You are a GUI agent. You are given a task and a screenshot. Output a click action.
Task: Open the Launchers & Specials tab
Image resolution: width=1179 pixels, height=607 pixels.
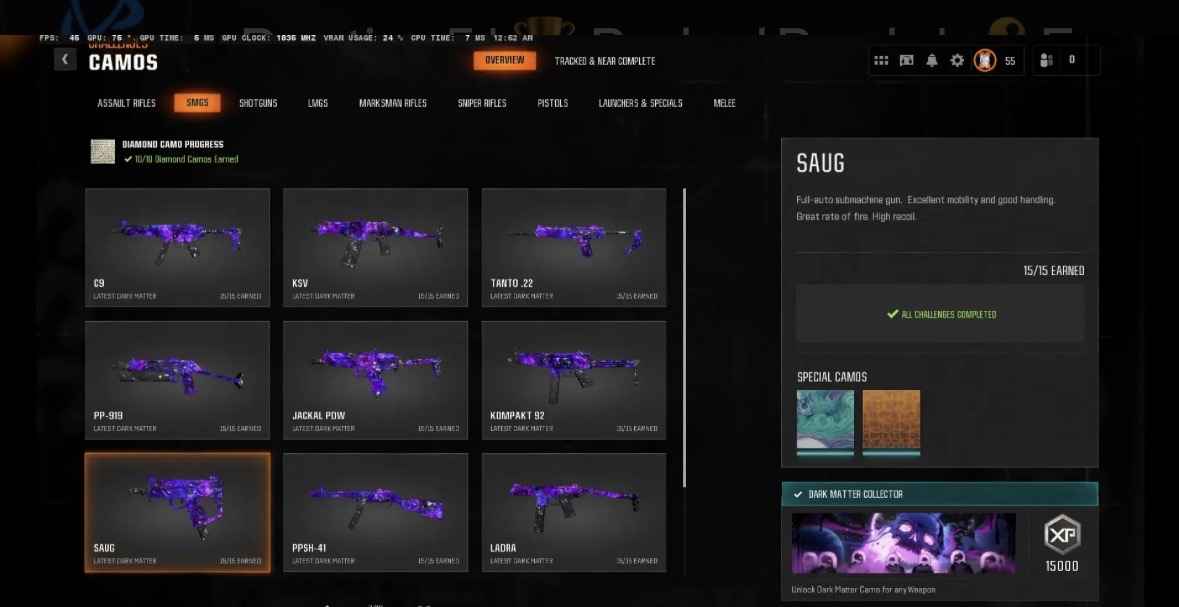[x=640, y=103]
